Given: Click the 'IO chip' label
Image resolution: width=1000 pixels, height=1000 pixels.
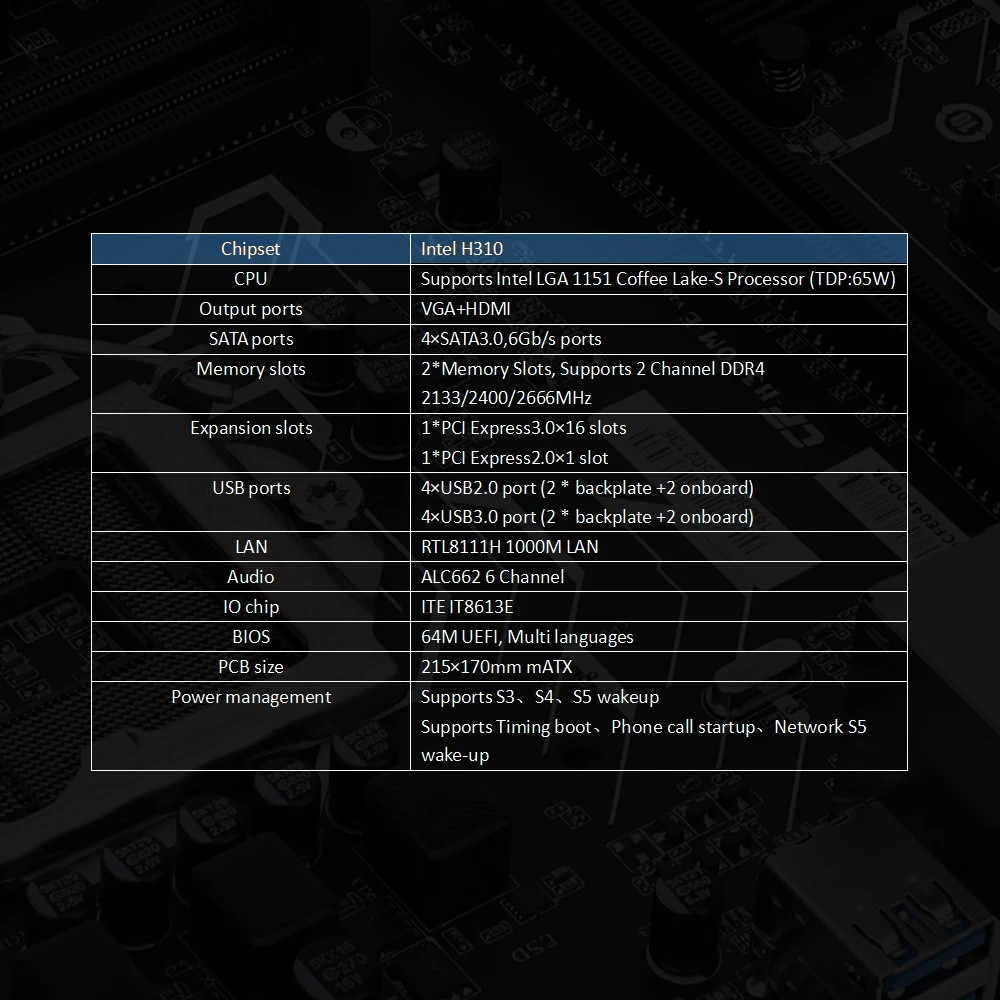Looking at the screenshot, I should click(x=251, y=607).
